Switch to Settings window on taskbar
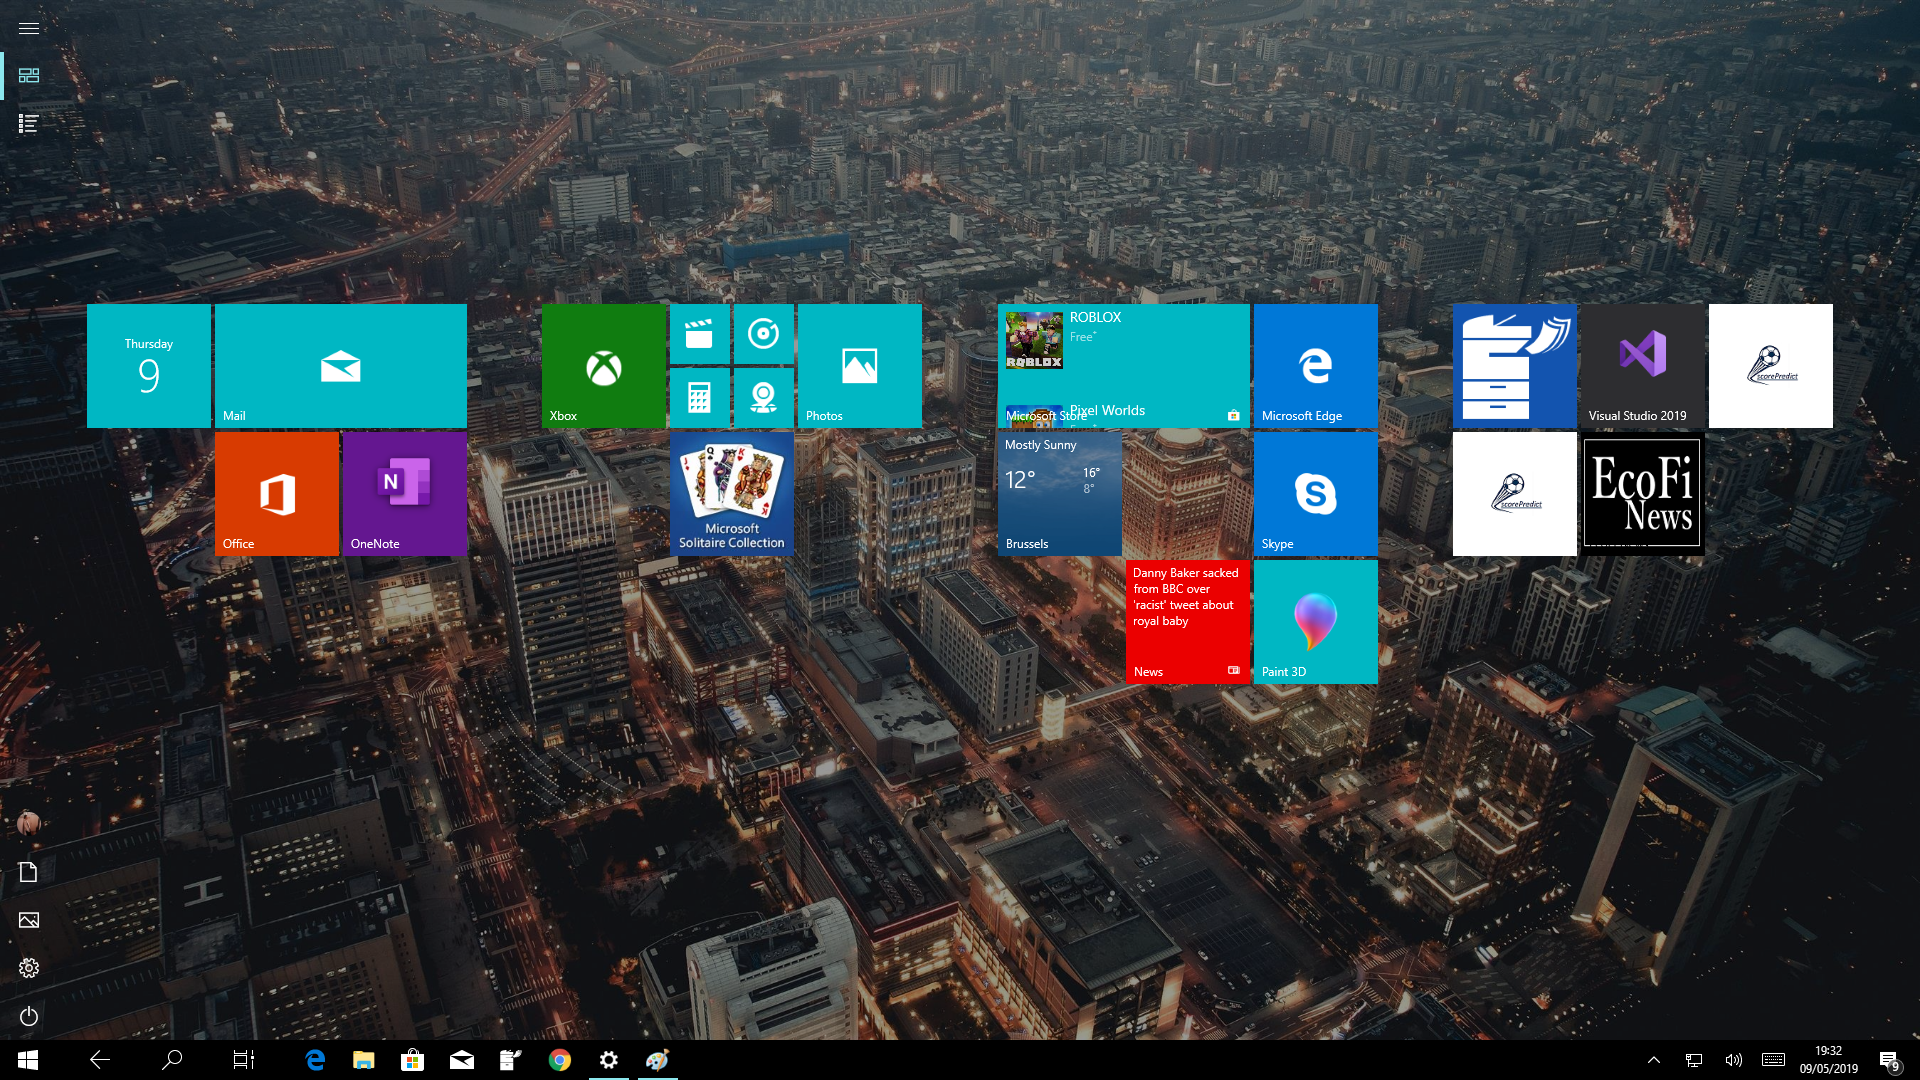This screenshot has width=1920, height=1080. coord(608,1060)
